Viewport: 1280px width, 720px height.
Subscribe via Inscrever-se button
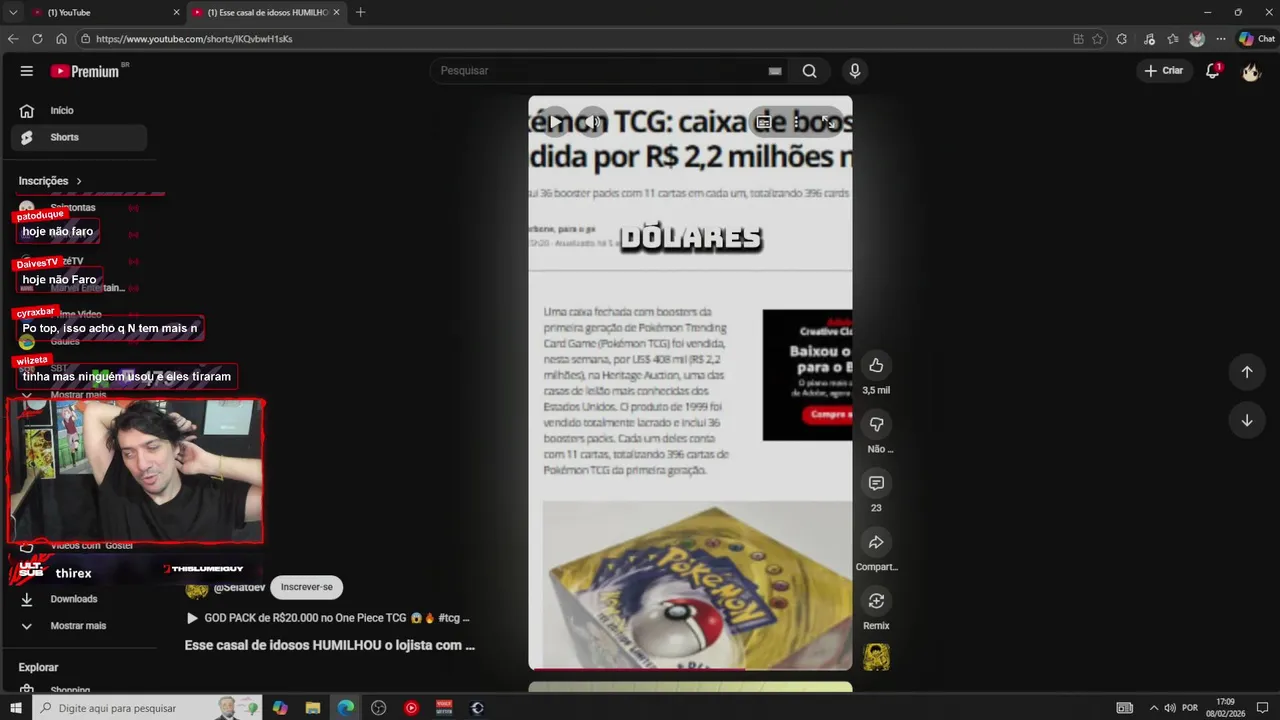point(307,587)
